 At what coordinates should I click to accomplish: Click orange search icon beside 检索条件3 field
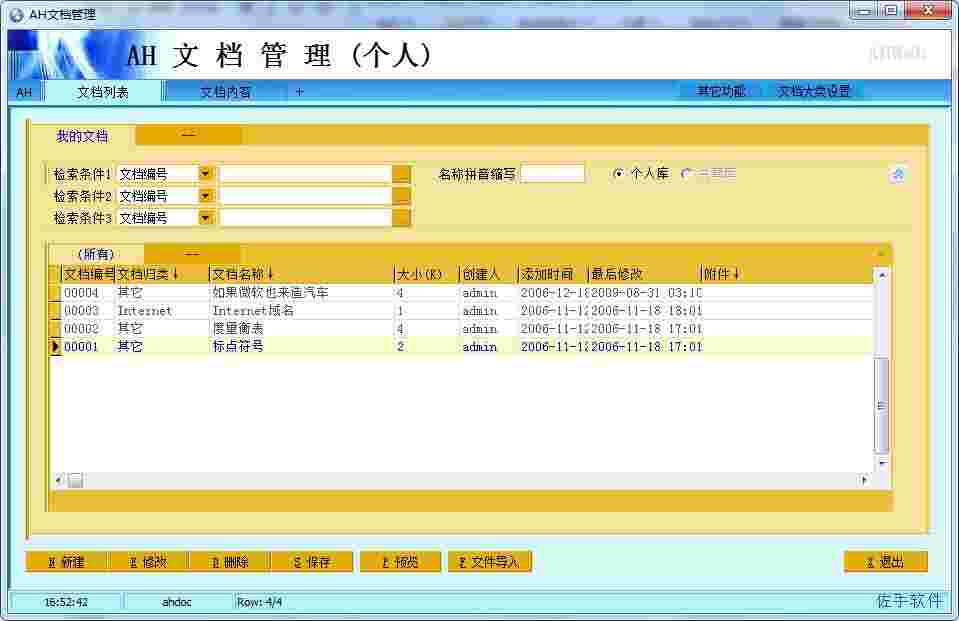(x=401, y=217)
